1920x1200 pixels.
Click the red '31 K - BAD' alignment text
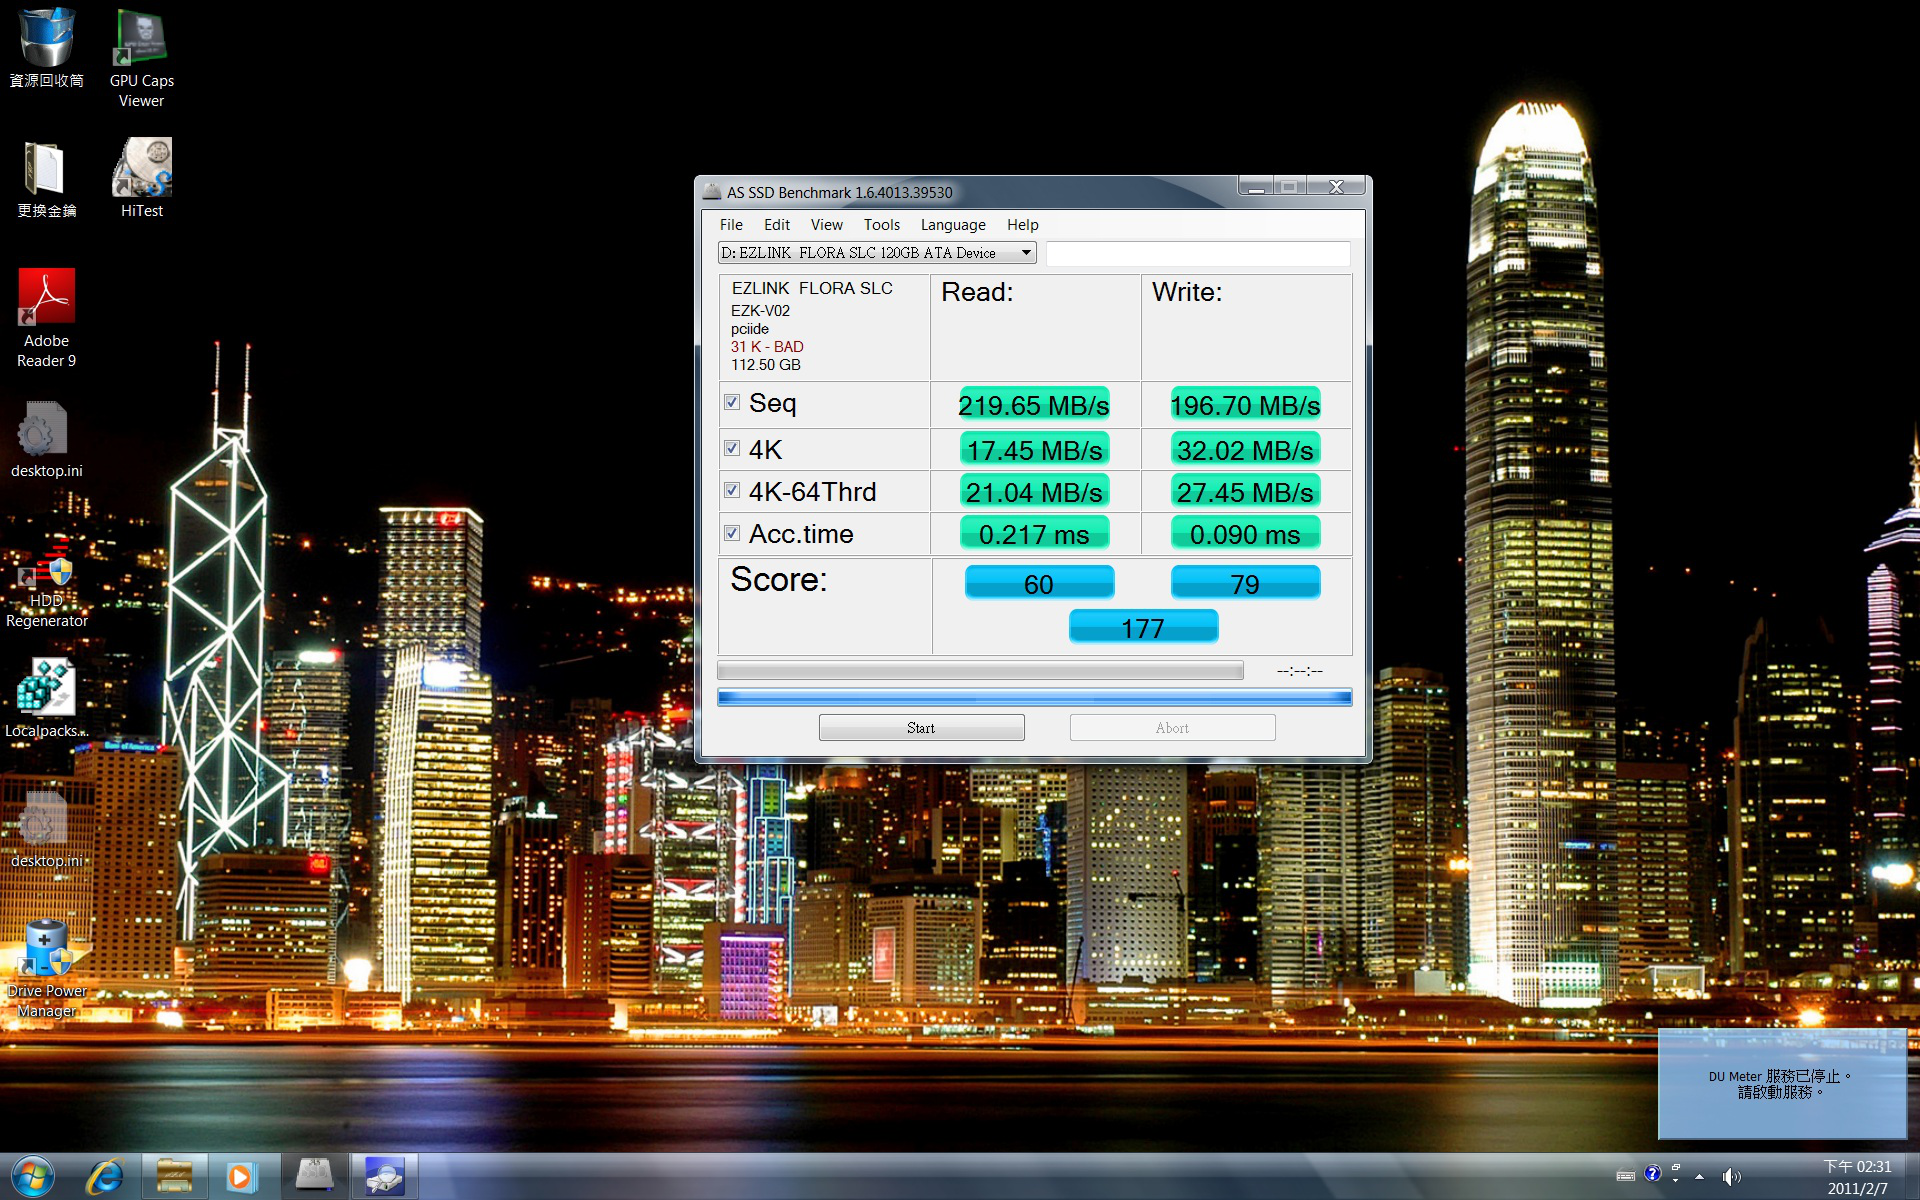767,347
